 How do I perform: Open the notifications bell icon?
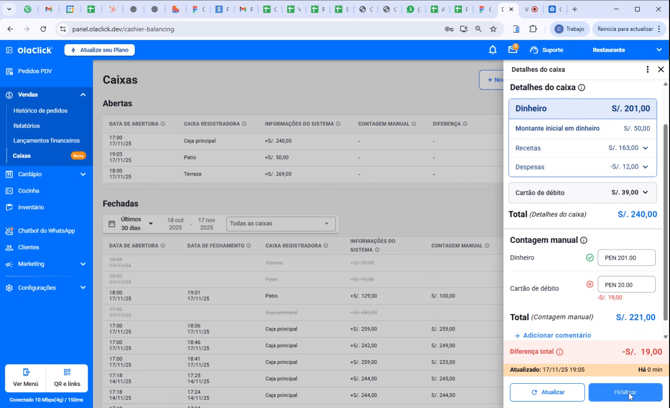pyautogui.click(x=493, y=50)
